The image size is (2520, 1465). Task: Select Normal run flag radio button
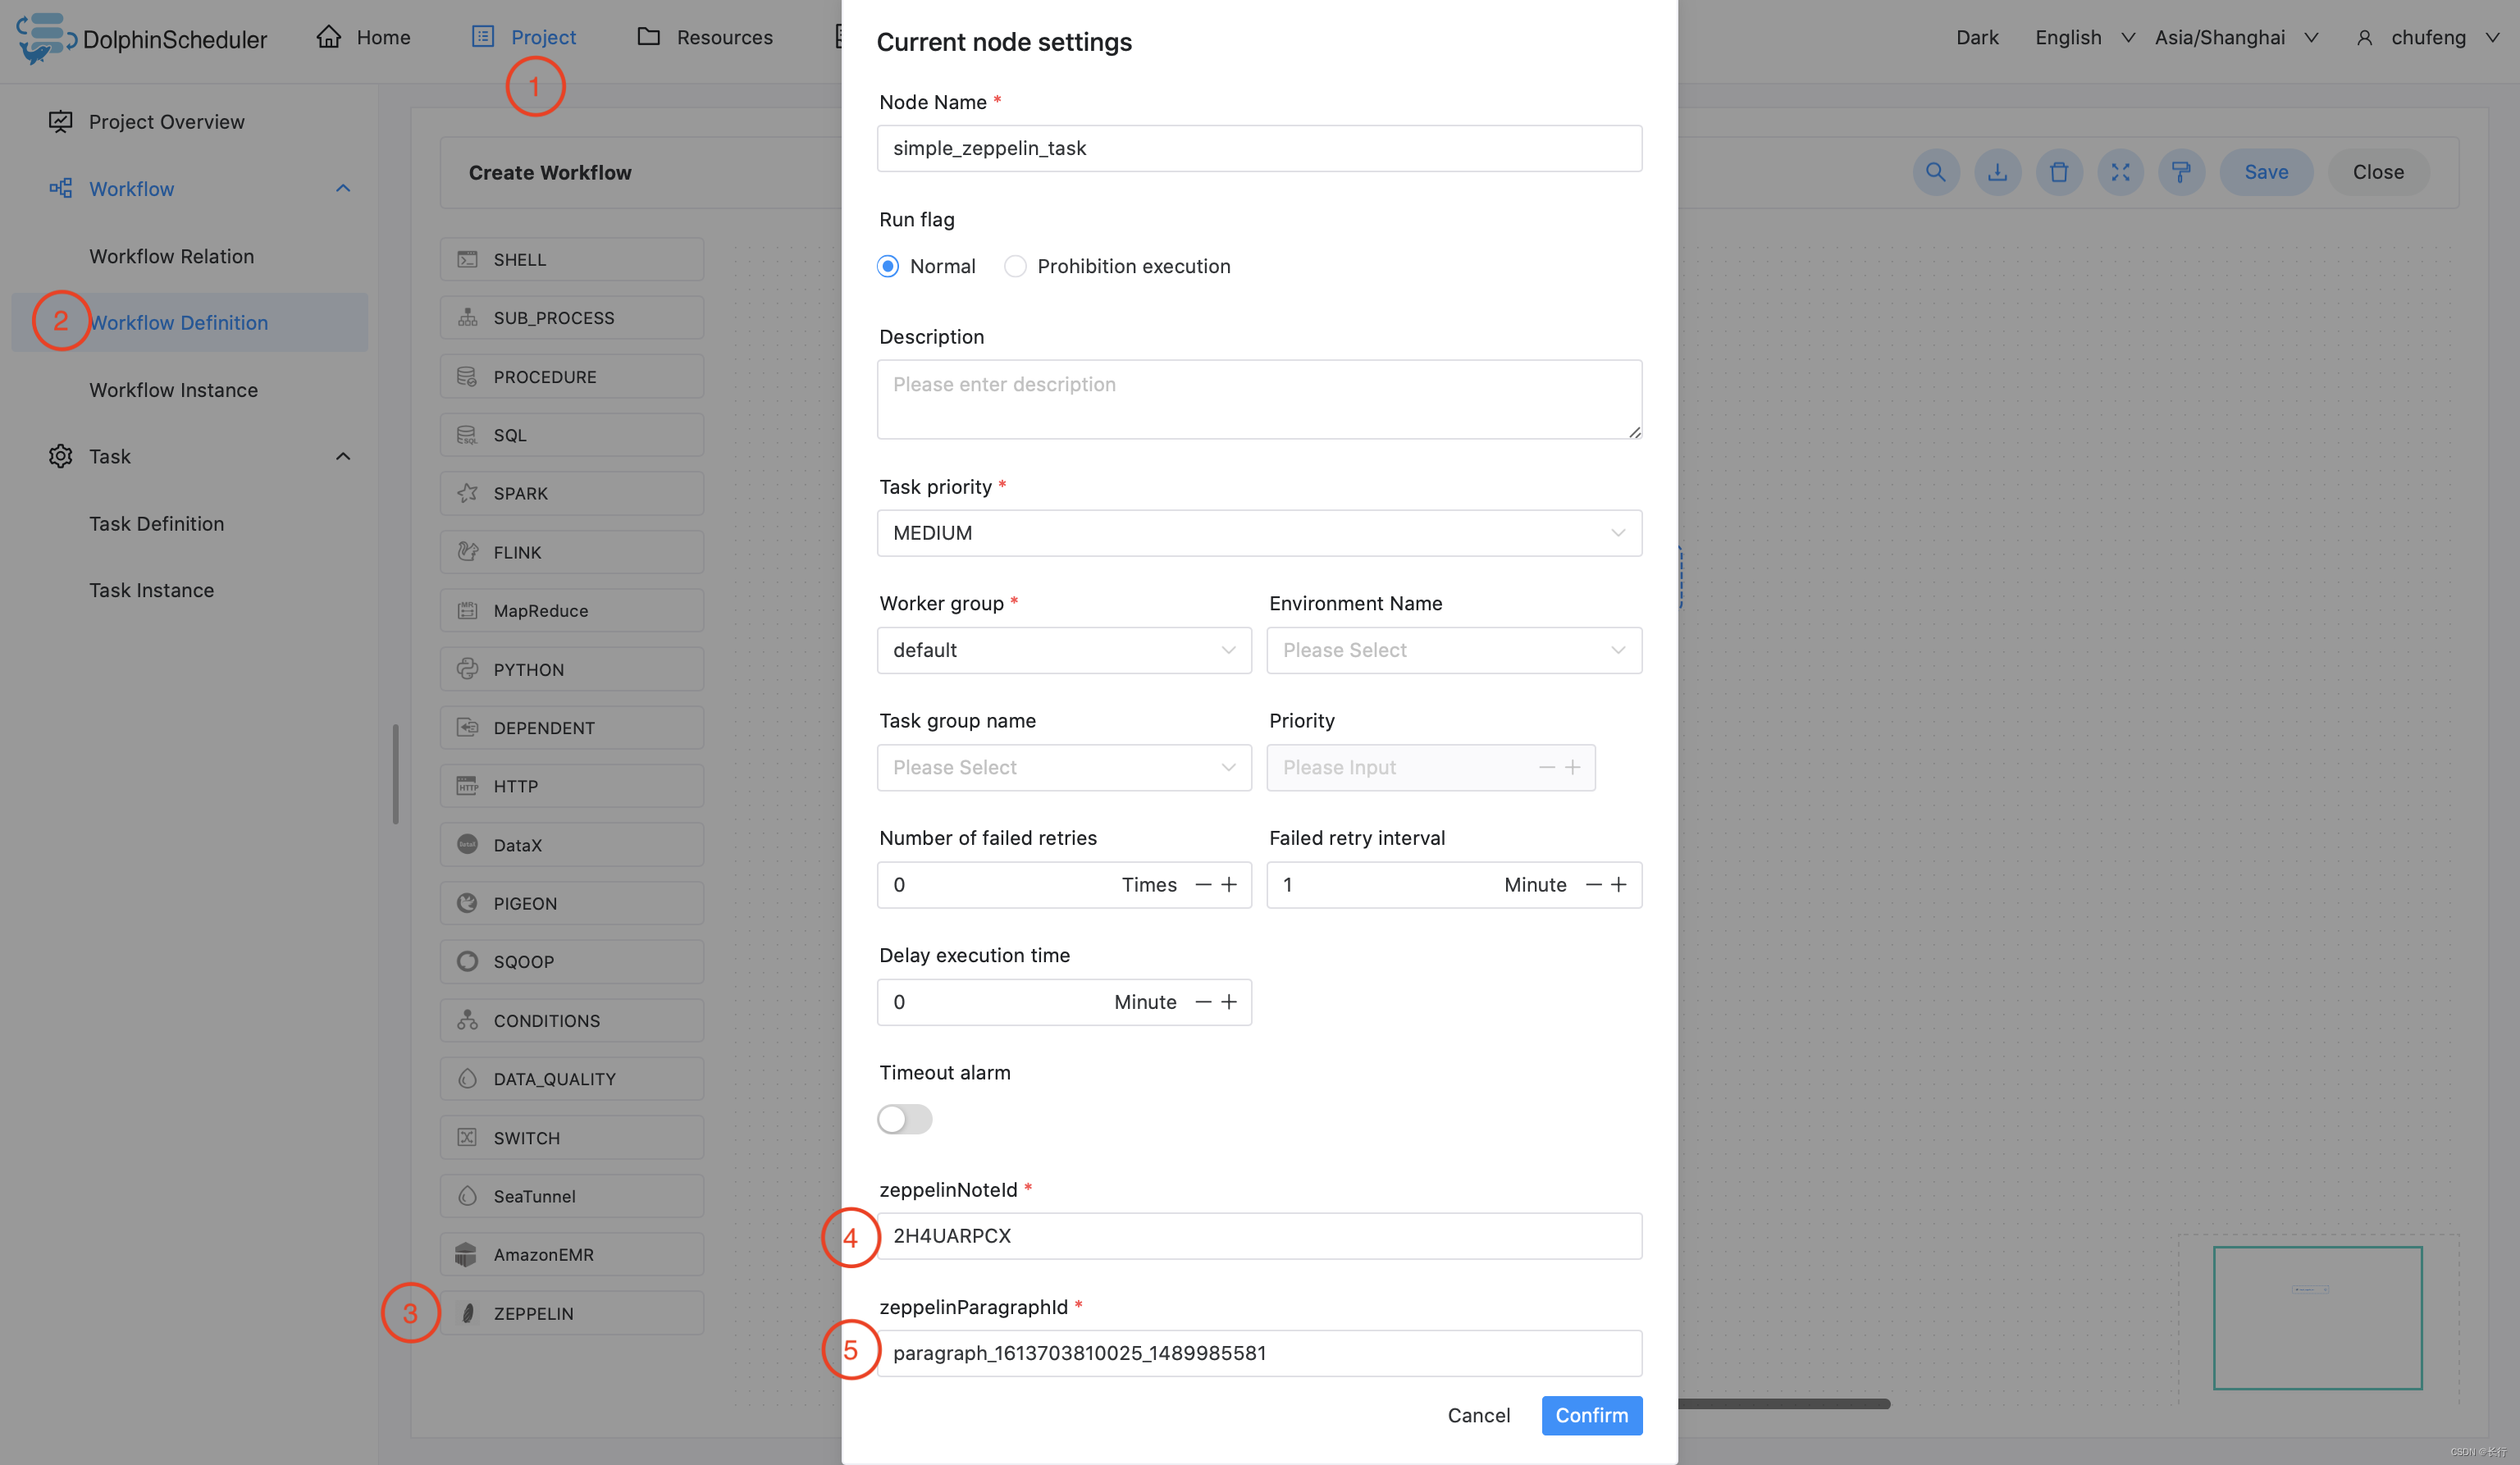[888, 267]
